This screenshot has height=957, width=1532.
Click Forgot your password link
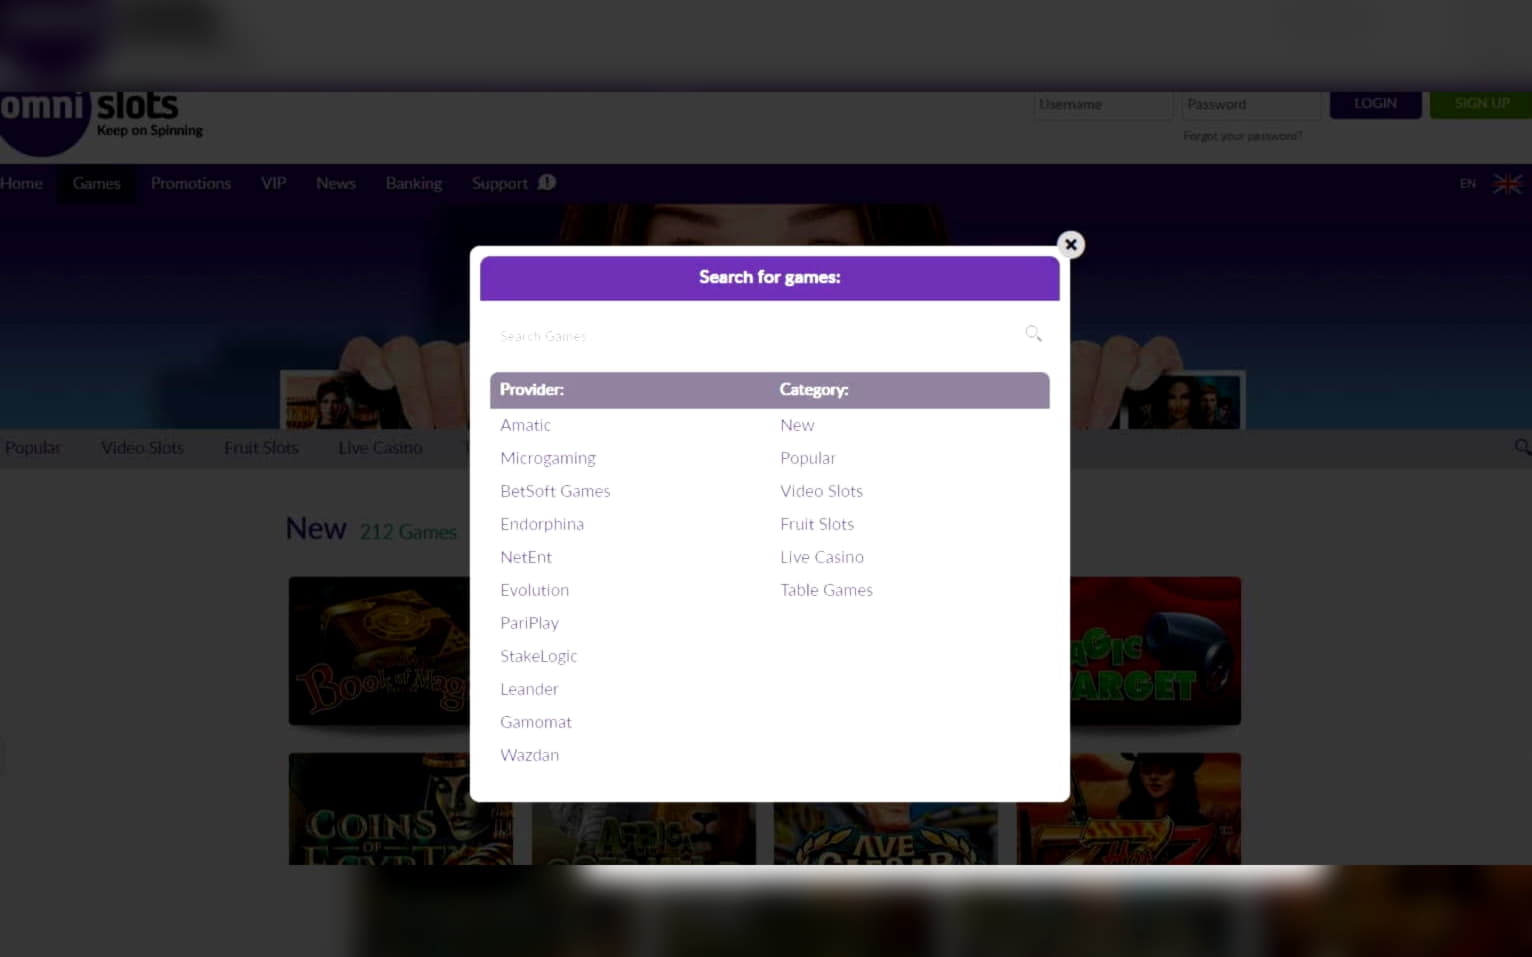[x=1242, y=136]
